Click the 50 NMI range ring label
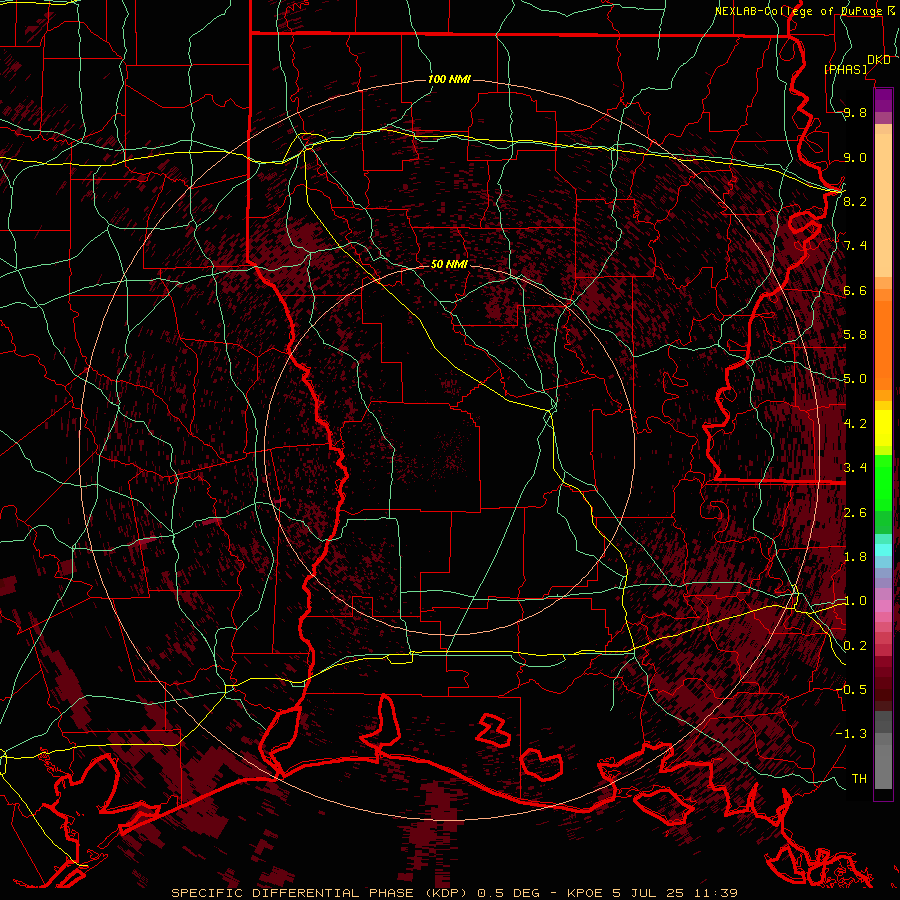 point(449,264)
